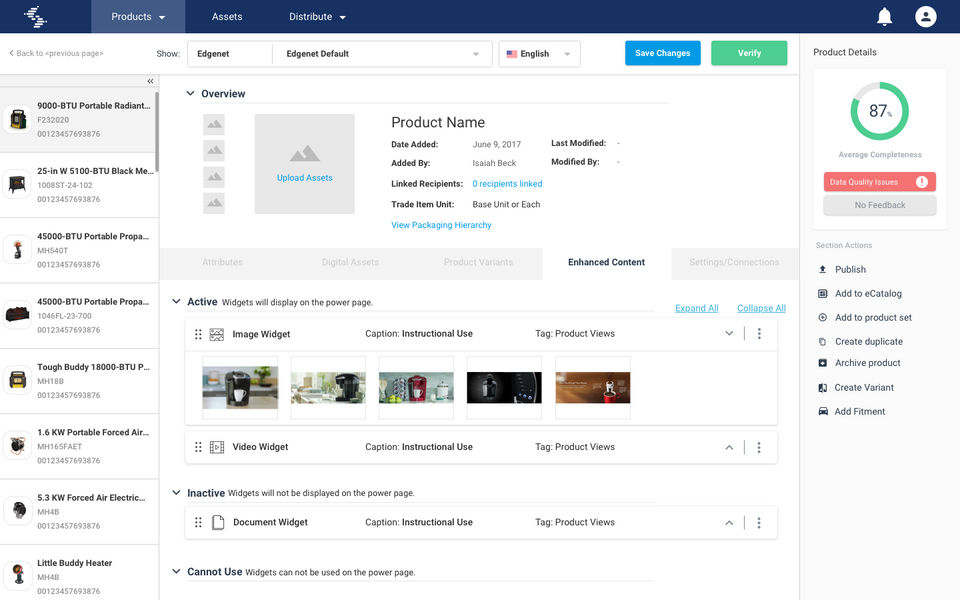Click the Add Fitment car icon
This screenshot has width=960, height=600.
pyautogui.click(x=823, y=411)
